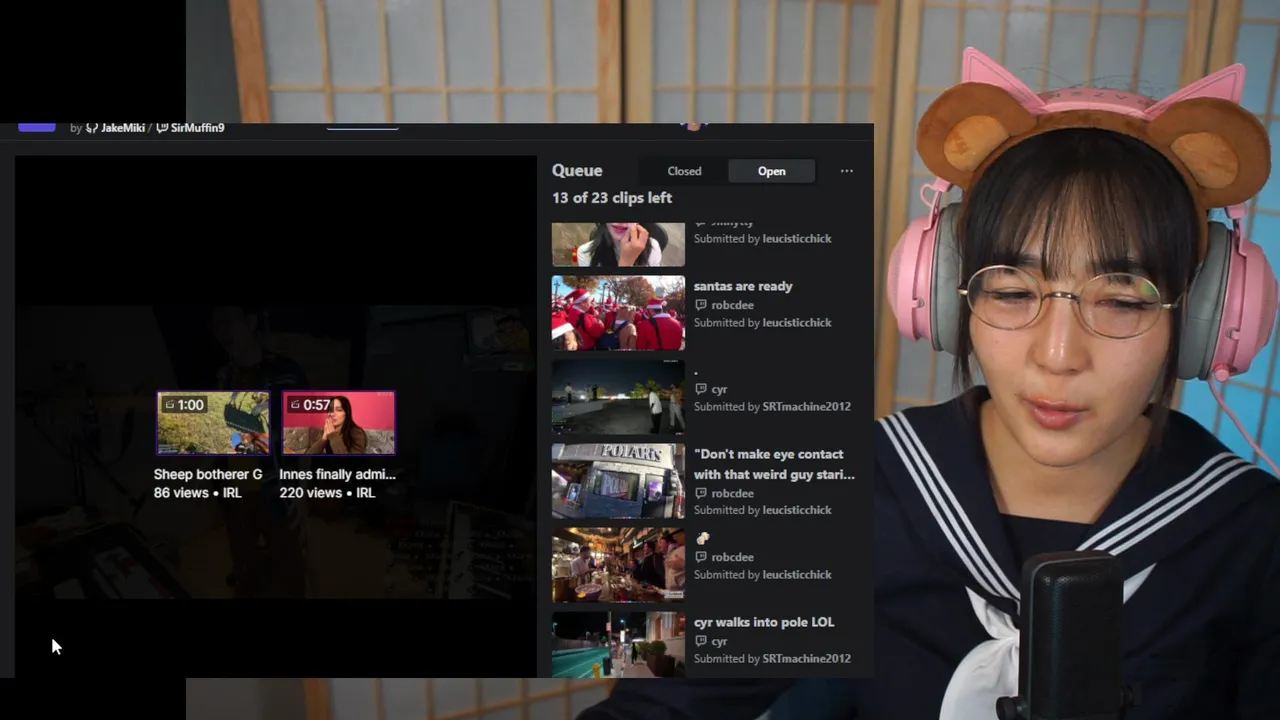
Task: Open the '.' cyr night street thumbnail
Action: [618, 397]
